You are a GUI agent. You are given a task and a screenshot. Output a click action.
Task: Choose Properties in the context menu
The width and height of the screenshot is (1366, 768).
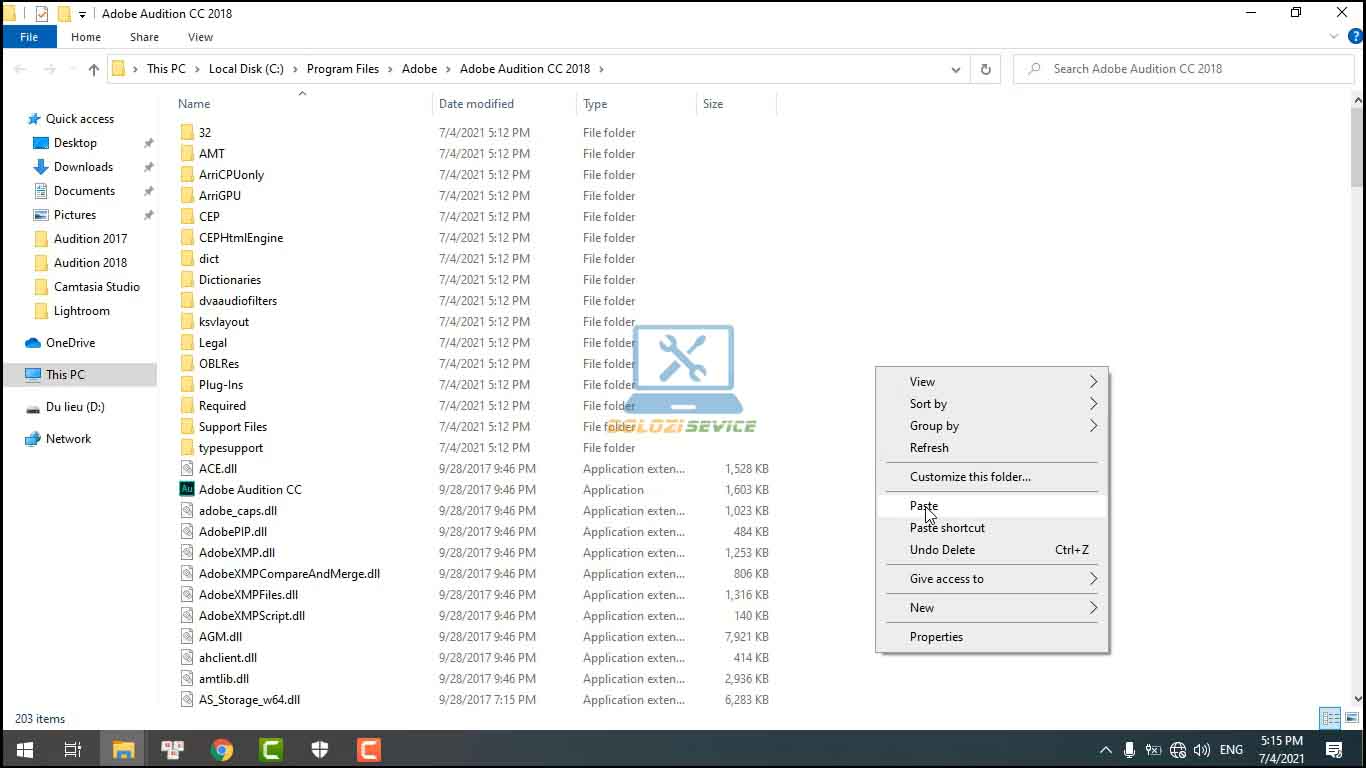[936, 637]
